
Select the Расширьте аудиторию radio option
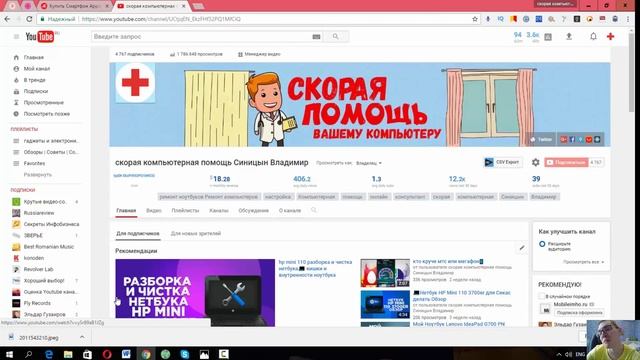[x=542, y=244]
